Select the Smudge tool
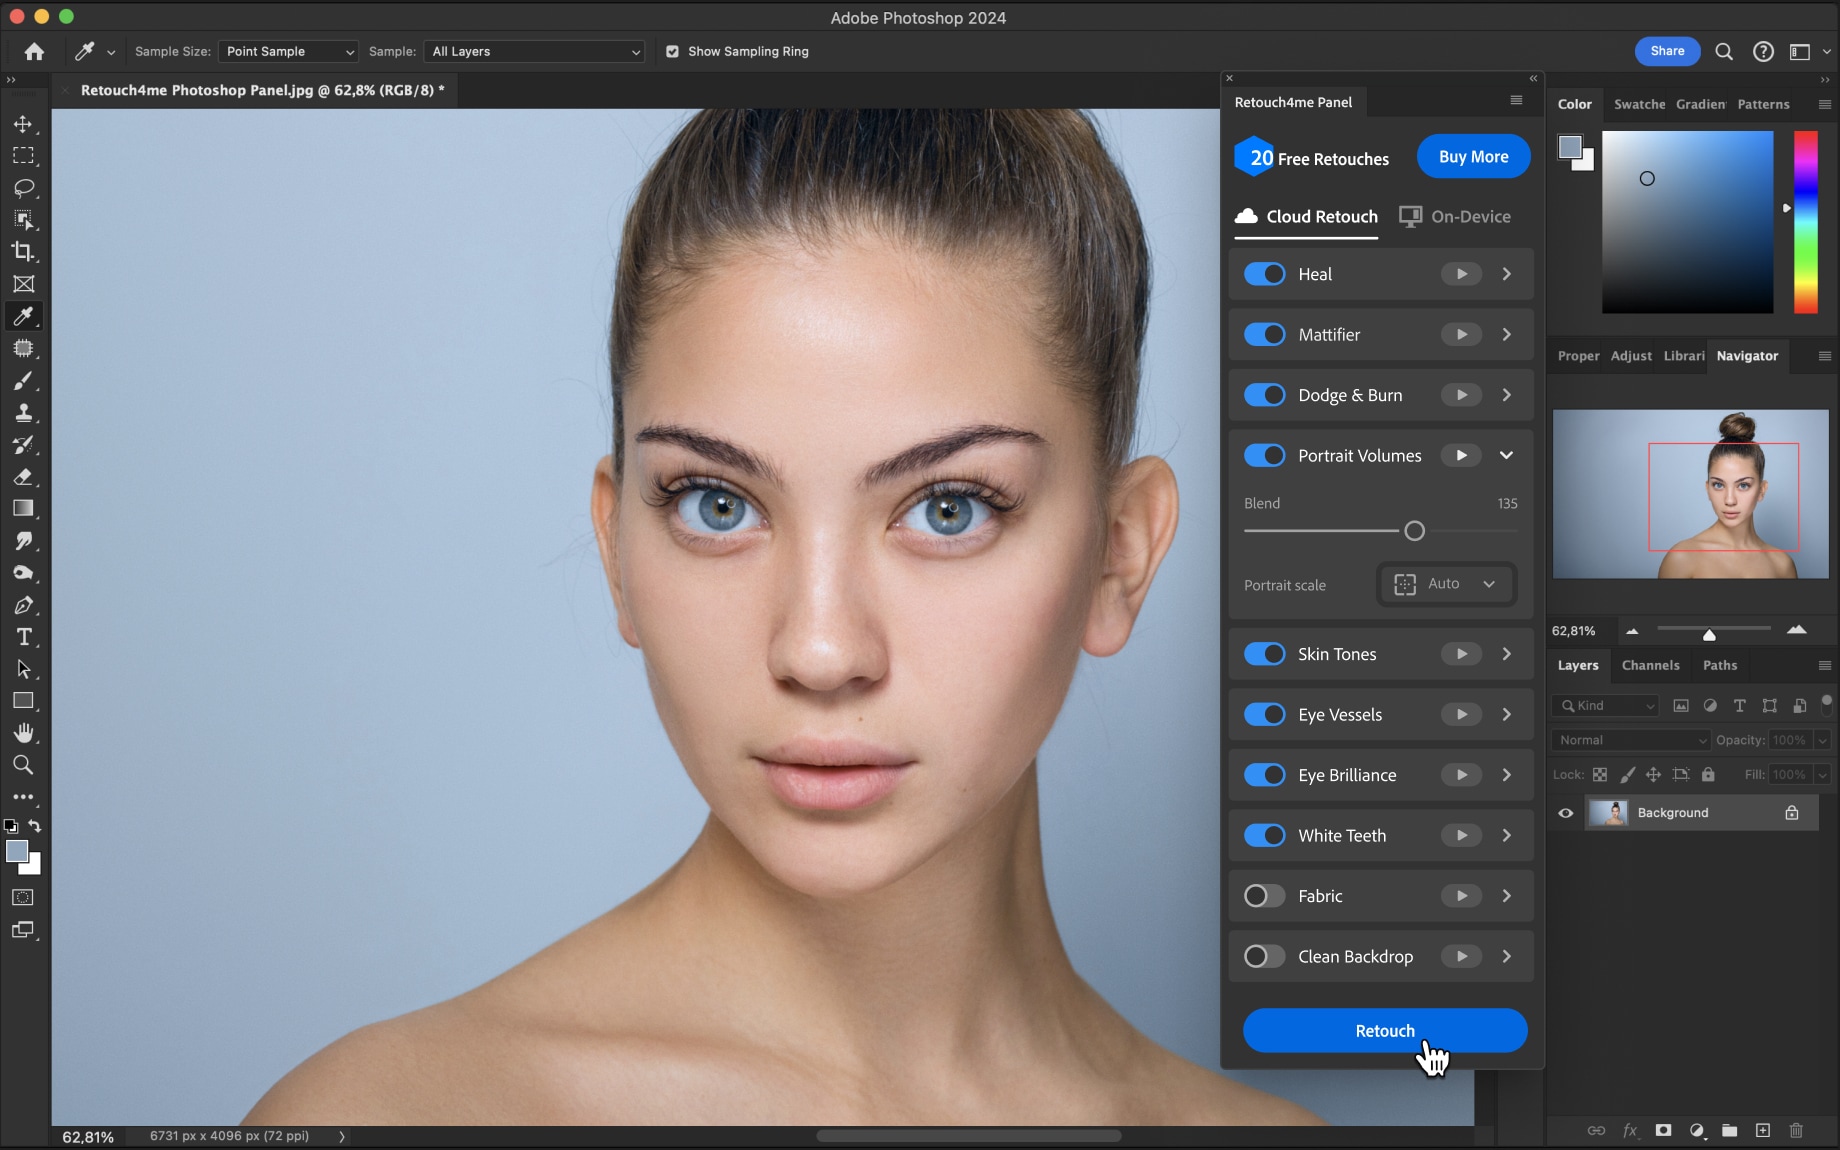Image resolution: width=1840 pixels, height=1150 pixels. [x=23, y=541]
